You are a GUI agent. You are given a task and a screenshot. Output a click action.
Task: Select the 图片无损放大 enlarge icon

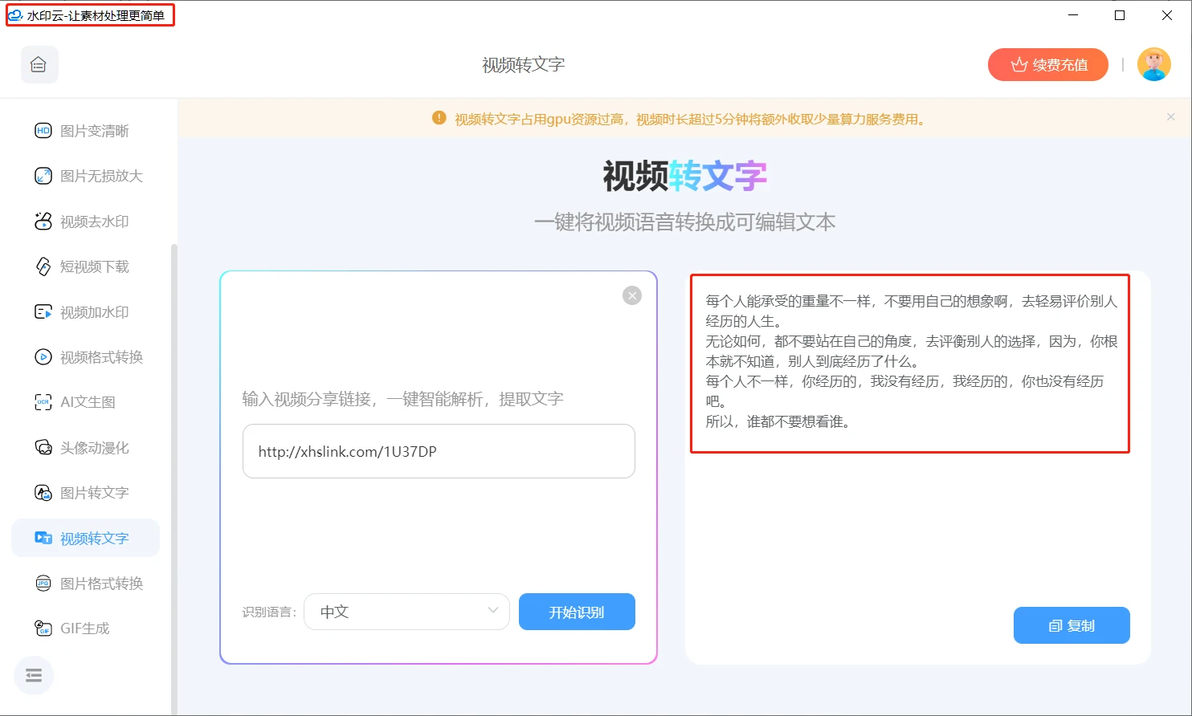[x=43, y=176]
